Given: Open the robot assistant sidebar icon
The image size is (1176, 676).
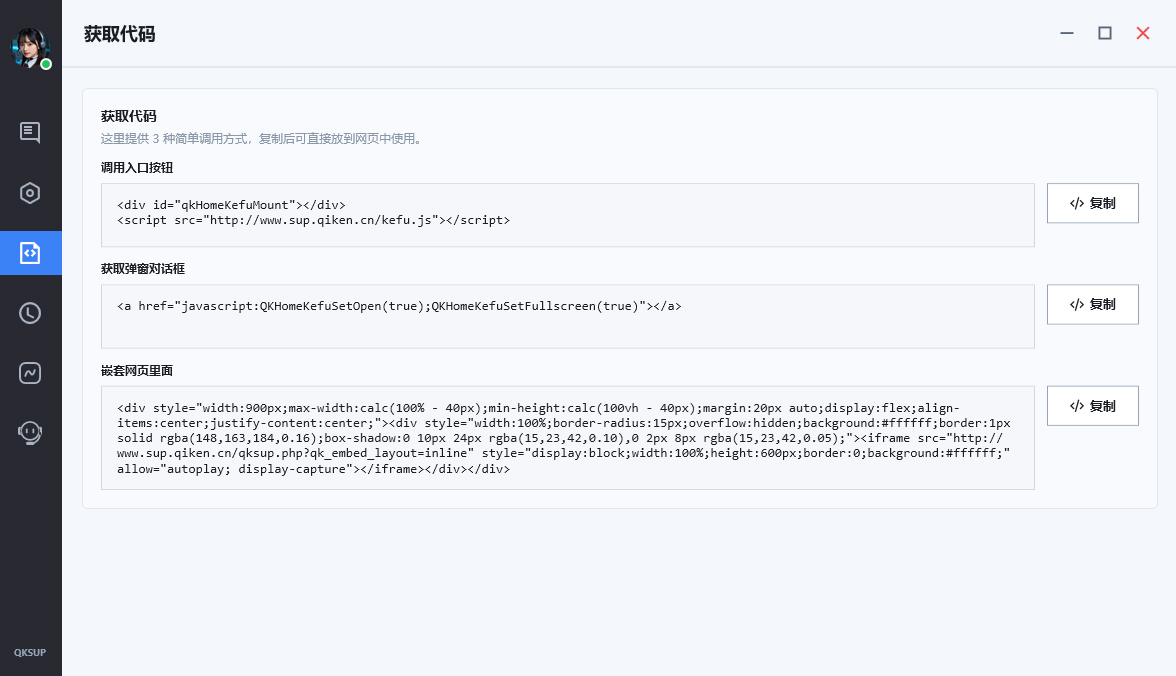Looking at the screenshot, I should [30, 433].
